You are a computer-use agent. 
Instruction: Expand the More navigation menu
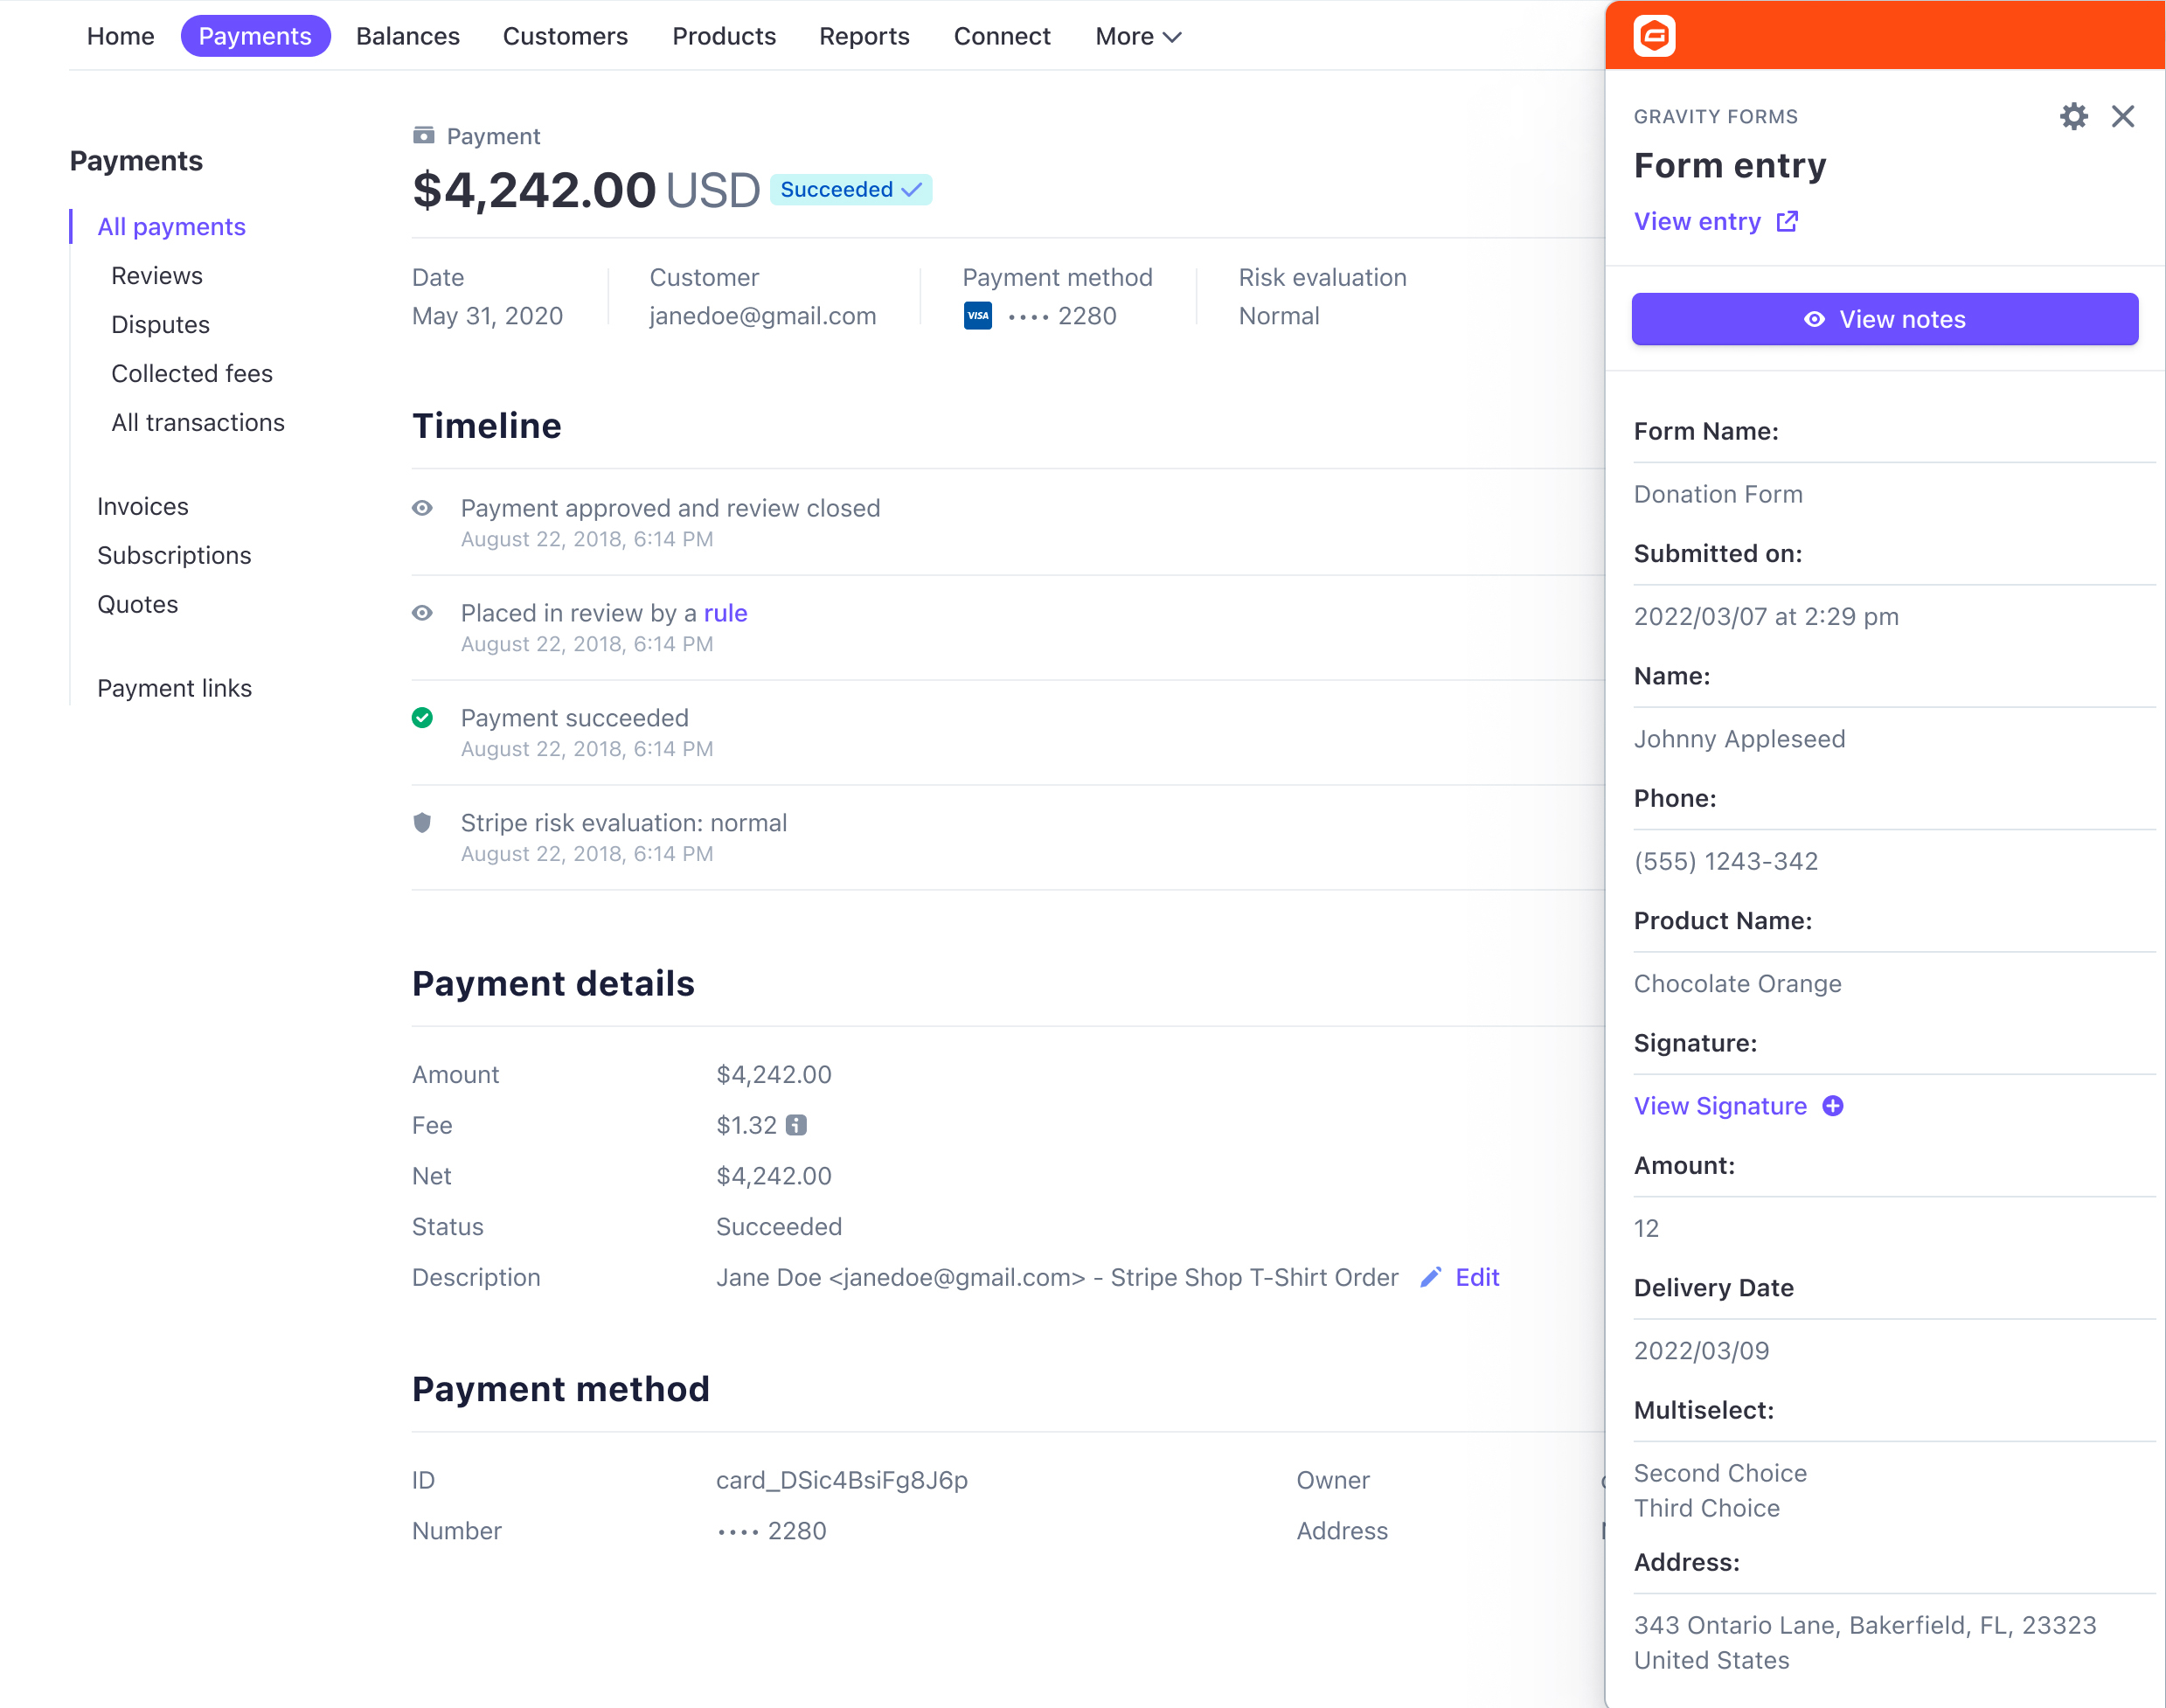tap(1137, 36)
